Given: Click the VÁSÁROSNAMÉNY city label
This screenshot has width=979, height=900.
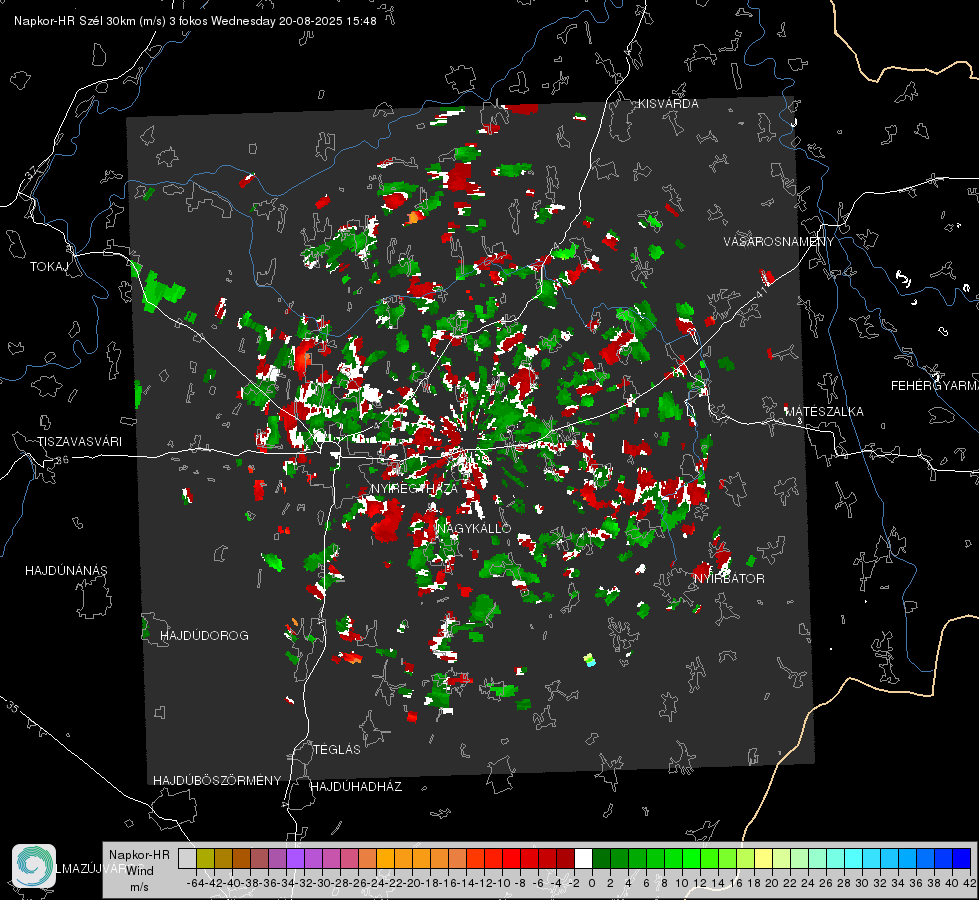Looking at the screenshot, I should coord(779,242).
